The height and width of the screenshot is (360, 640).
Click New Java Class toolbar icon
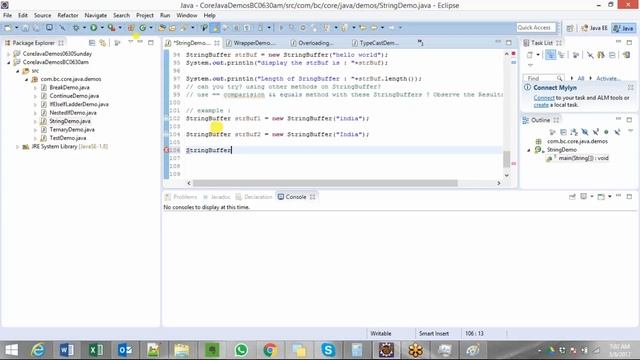[x=142, y=28]
